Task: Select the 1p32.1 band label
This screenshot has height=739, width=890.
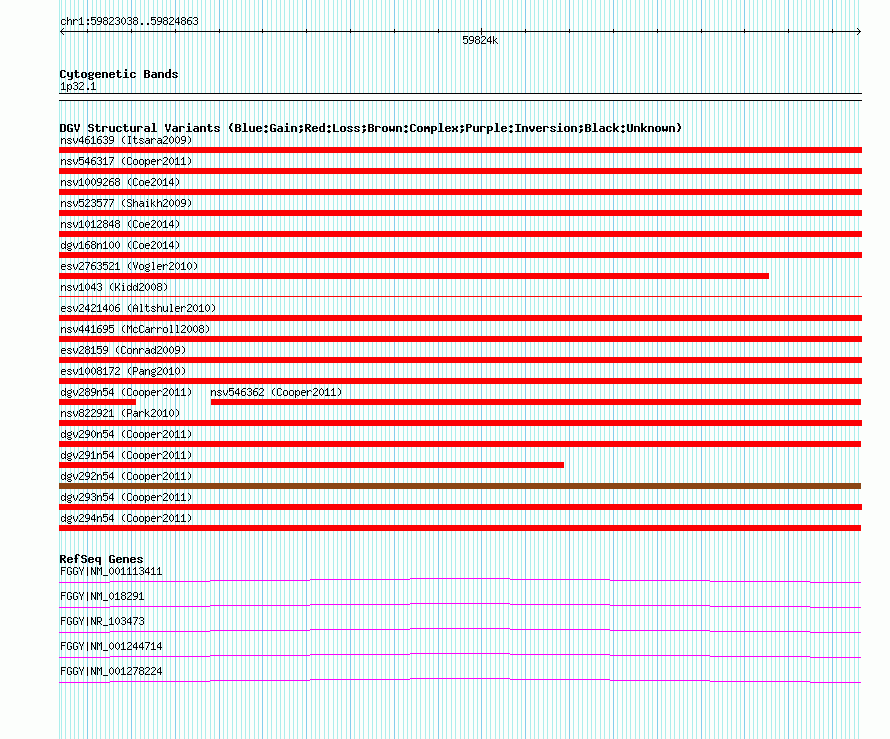Action: click(x=78, y=86)
